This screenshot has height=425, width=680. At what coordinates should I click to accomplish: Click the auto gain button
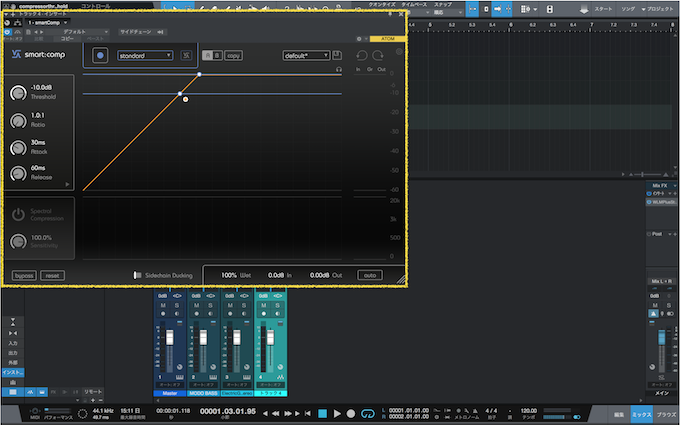point(370,275)
